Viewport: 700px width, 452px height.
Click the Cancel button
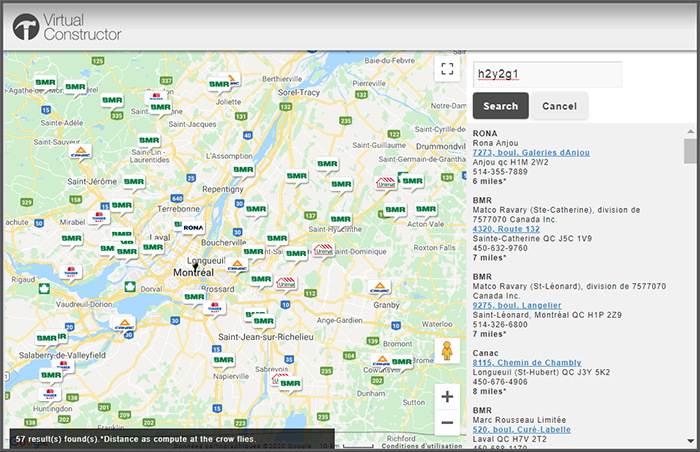pos(559,106)
